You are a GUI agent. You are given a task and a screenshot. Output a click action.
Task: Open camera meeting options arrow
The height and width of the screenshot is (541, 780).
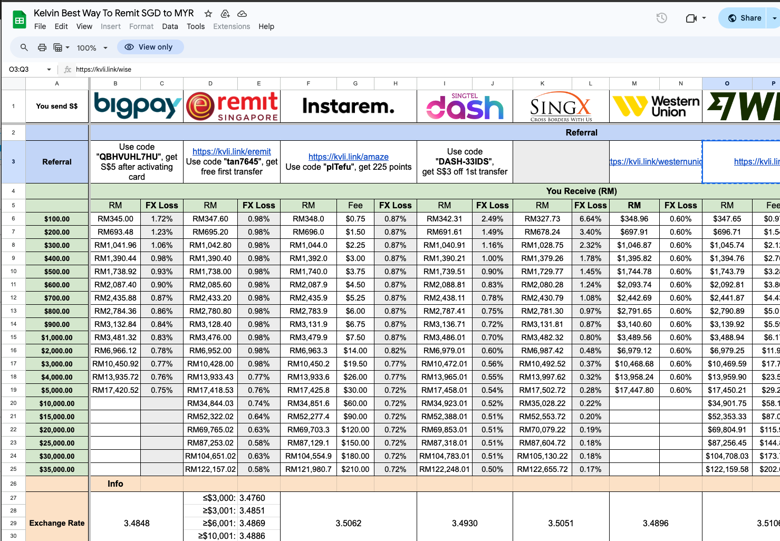704,18
